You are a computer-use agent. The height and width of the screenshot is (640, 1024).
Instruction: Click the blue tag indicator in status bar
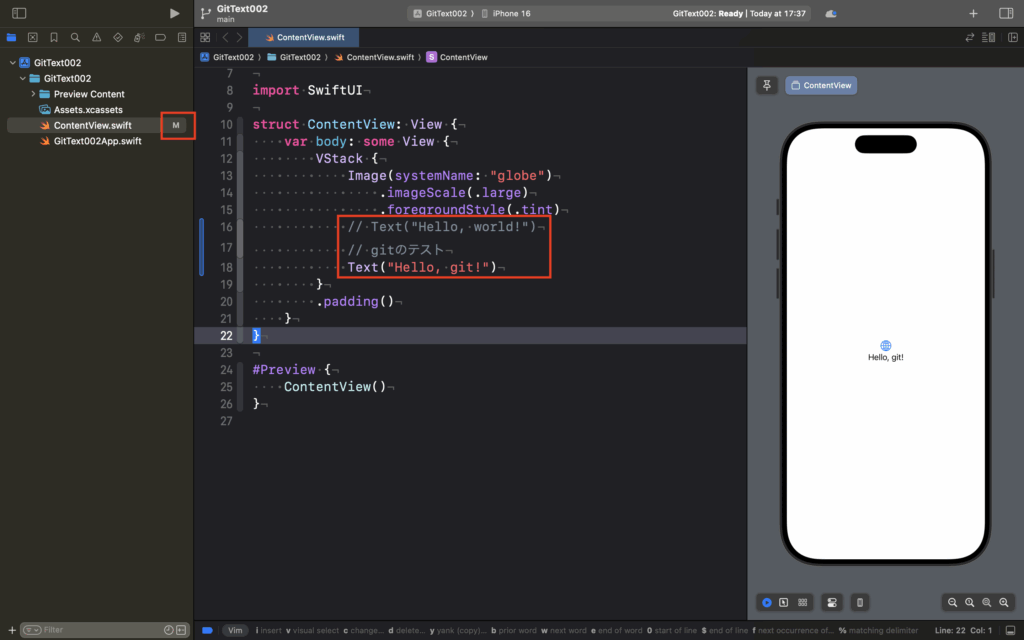[207, 630]
